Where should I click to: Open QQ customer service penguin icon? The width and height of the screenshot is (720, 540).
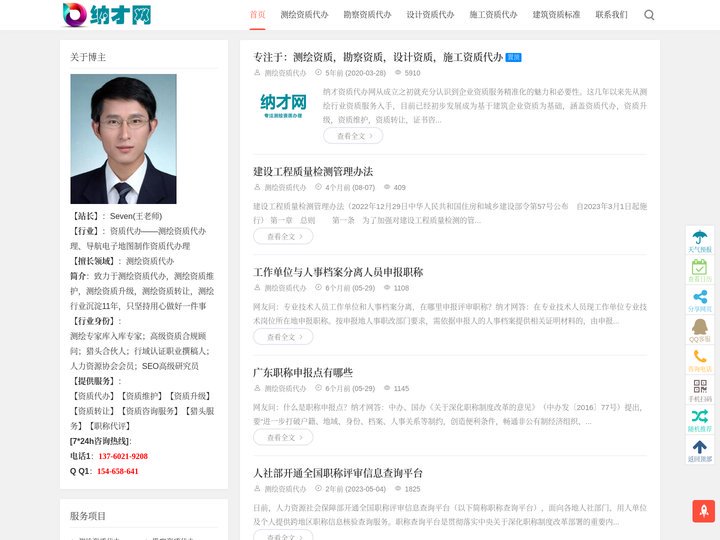[699, 330]
